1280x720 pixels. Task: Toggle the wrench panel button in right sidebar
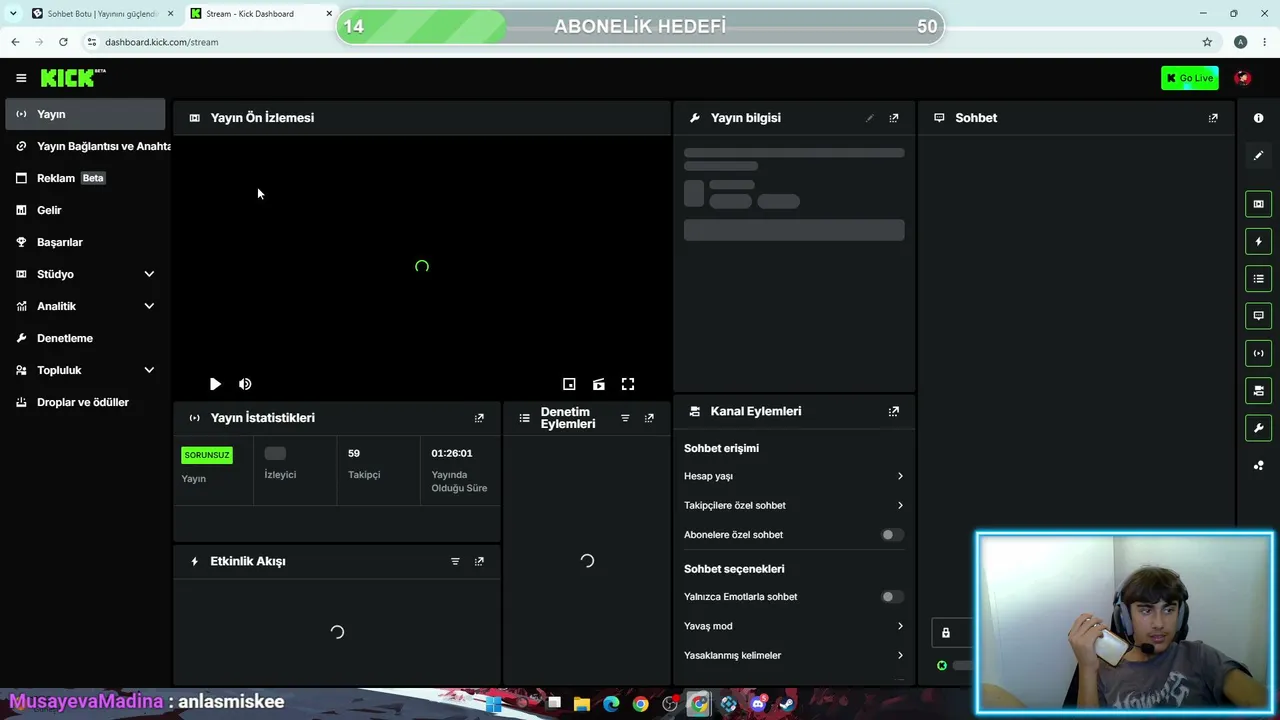(x=1258, y=428)
